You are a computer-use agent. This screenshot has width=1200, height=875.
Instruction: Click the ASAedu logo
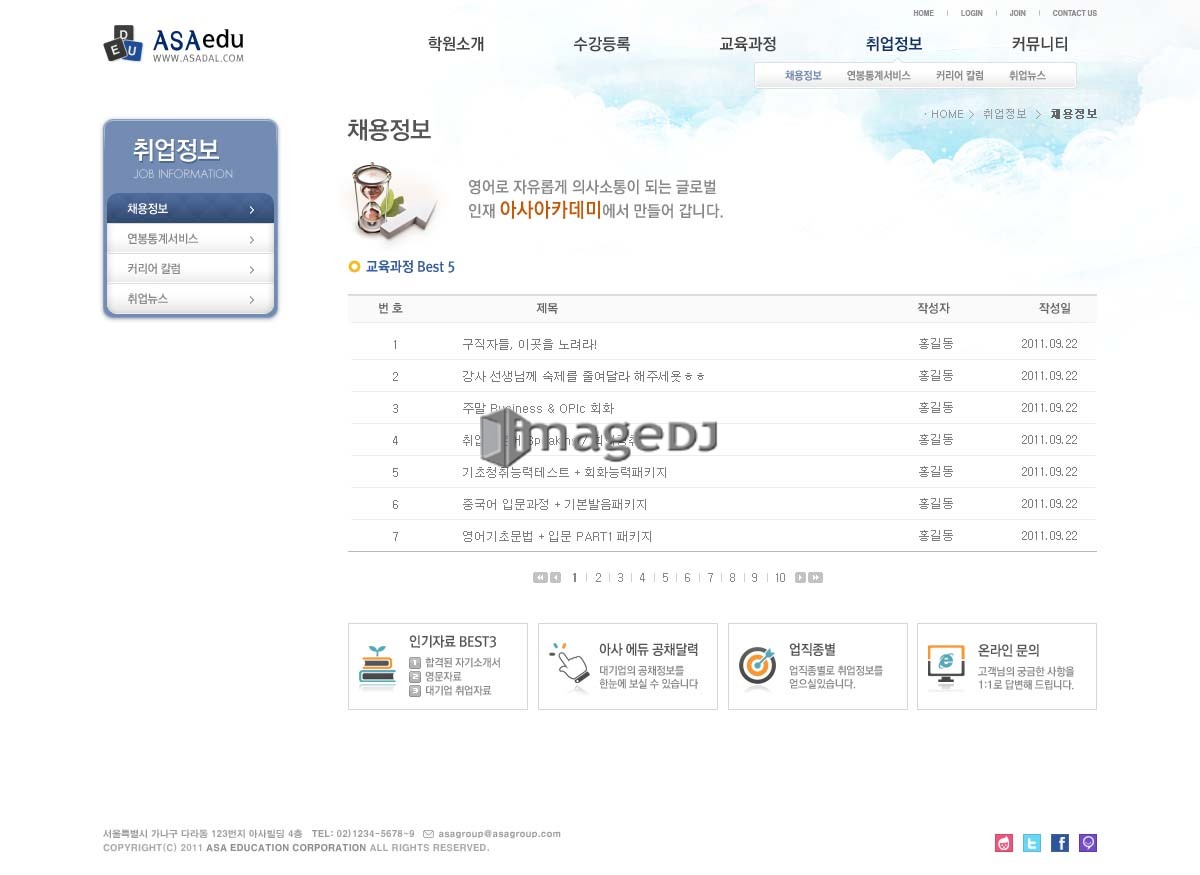(174, 44)
